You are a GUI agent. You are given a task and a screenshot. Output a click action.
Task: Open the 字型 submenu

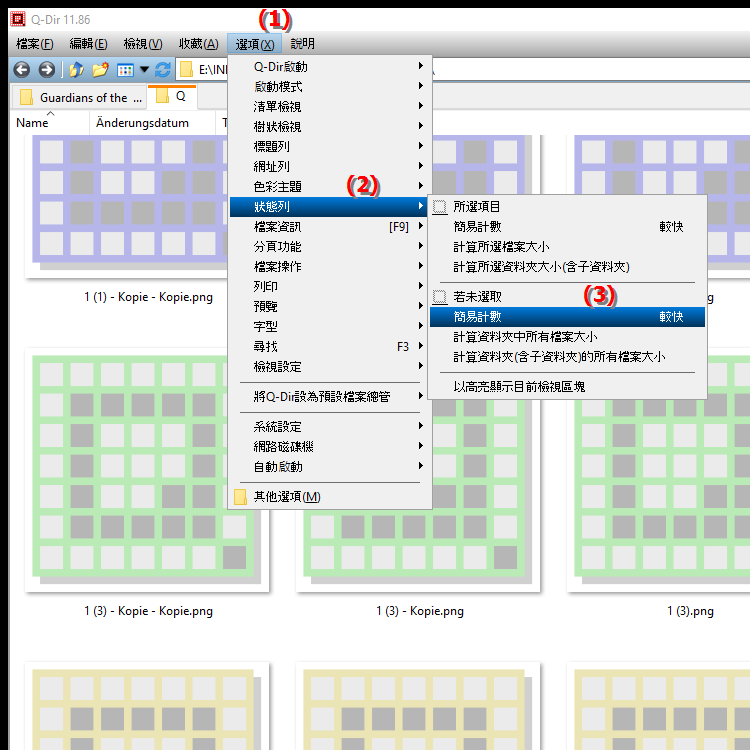tap(330, 327)
